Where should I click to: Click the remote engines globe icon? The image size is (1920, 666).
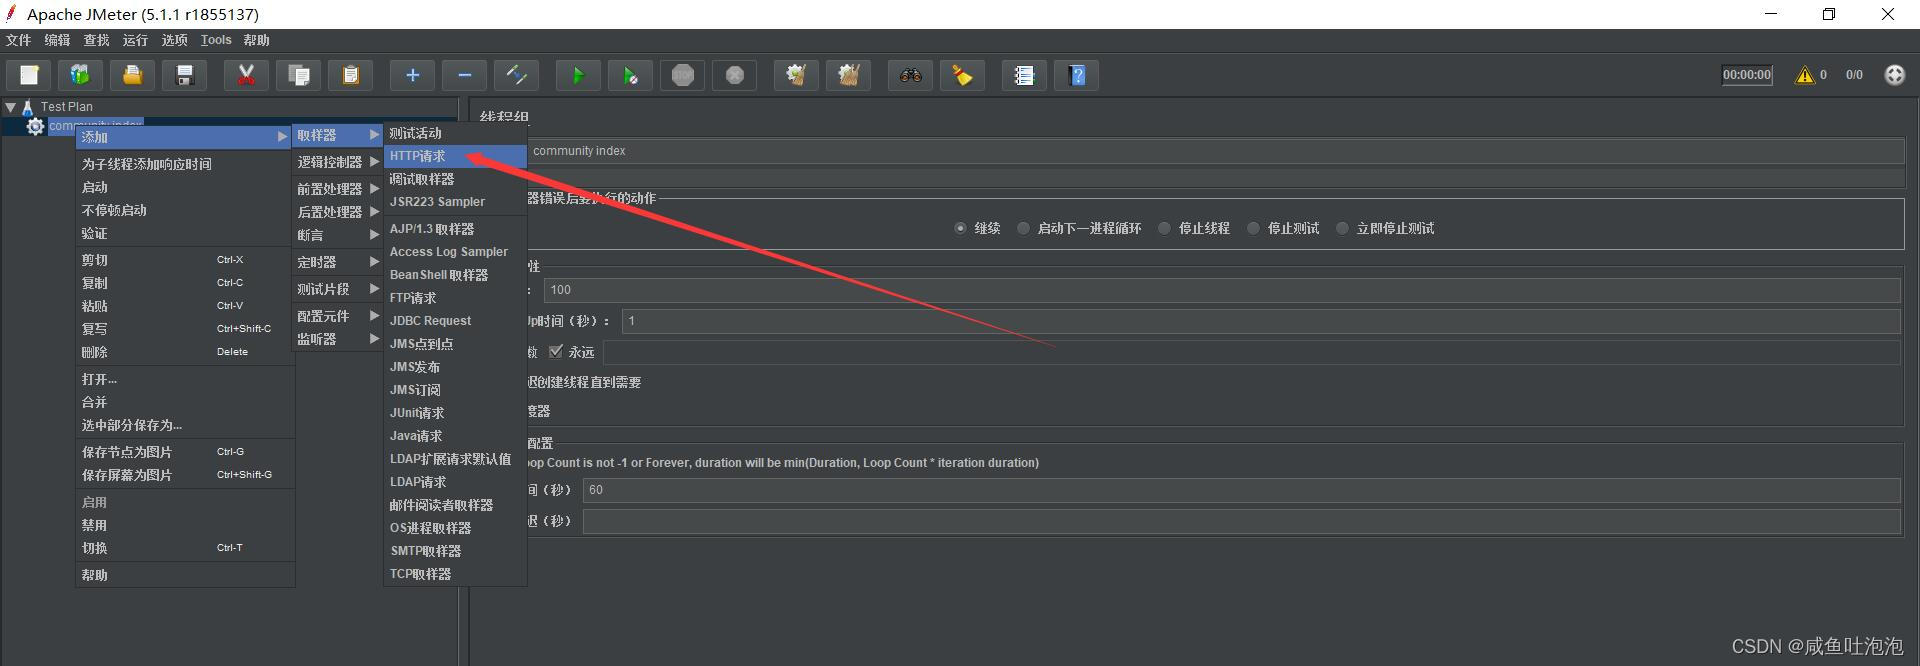(x=1894, y=75)
